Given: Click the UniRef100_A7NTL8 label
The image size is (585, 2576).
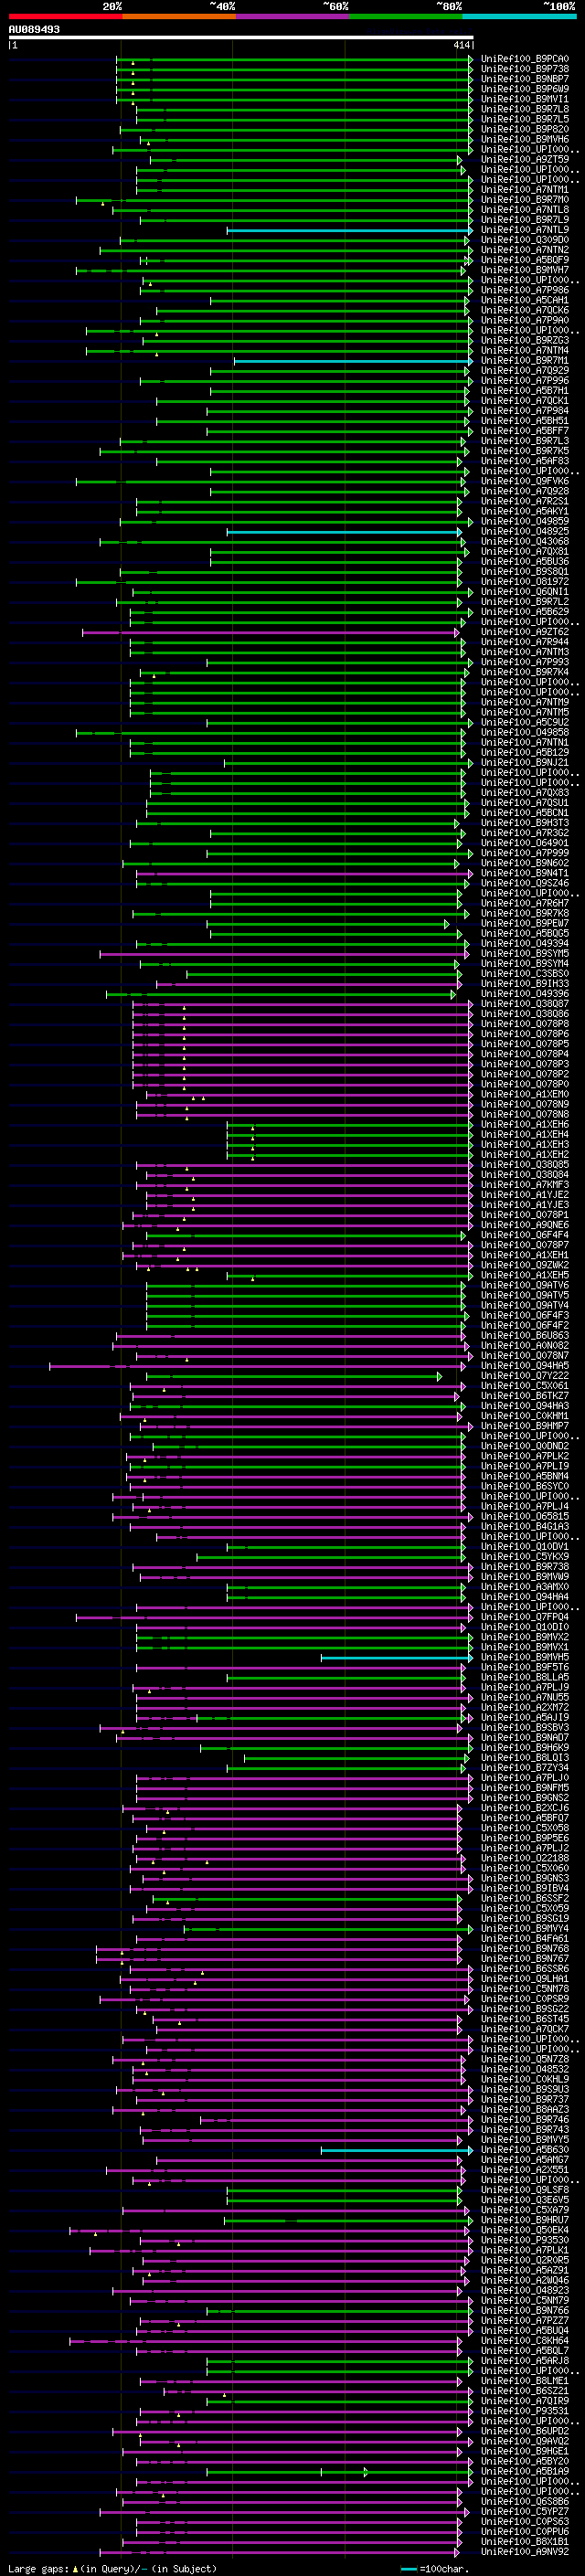Looking at the screenshot, I should (524, 209).
